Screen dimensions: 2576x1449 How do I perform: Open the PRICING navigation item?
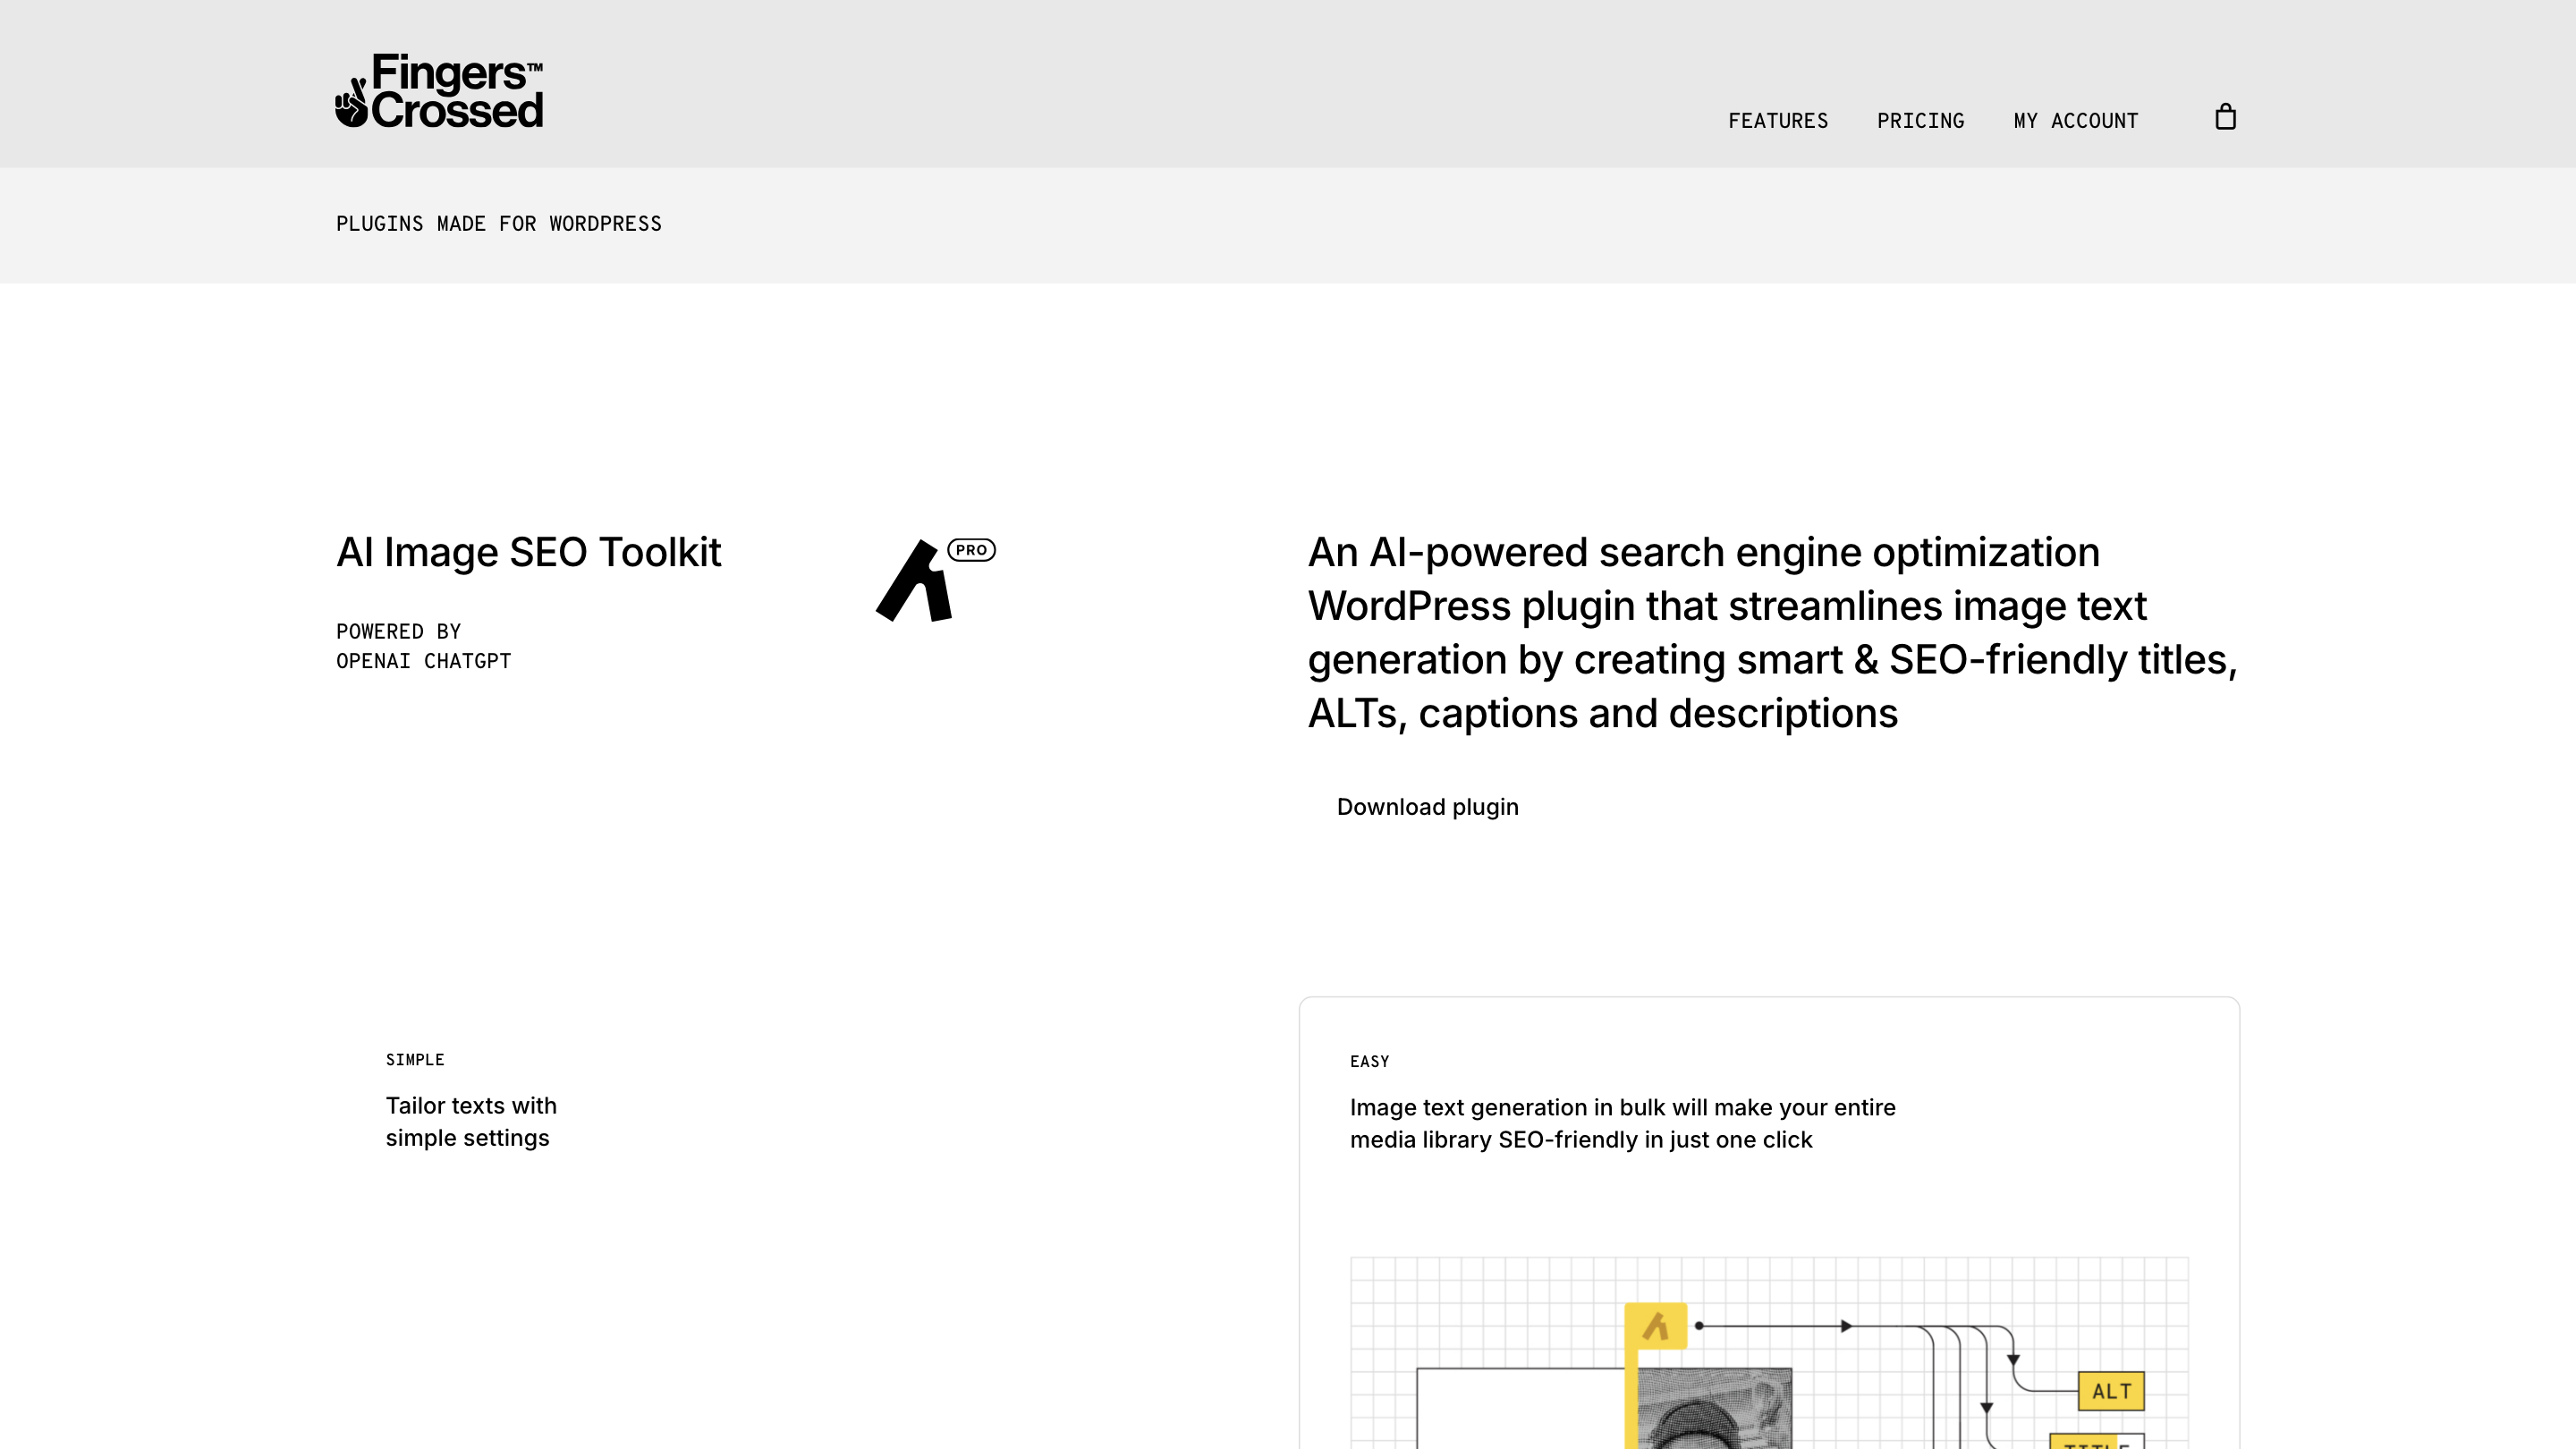pos(1920,121)
